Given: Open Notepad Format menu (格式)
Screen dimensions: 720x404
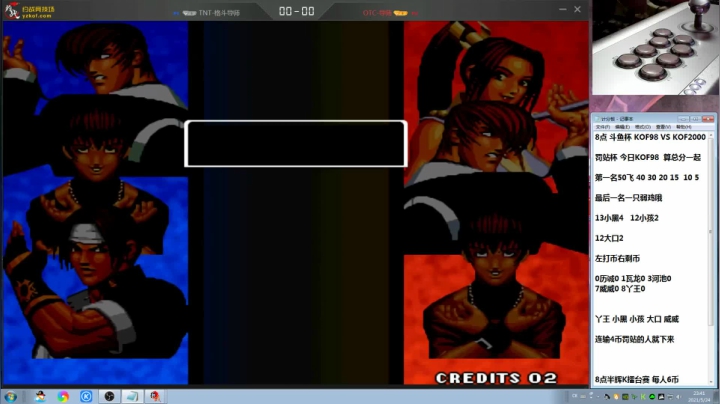Looking at the screenshot, I should (642, 127).
